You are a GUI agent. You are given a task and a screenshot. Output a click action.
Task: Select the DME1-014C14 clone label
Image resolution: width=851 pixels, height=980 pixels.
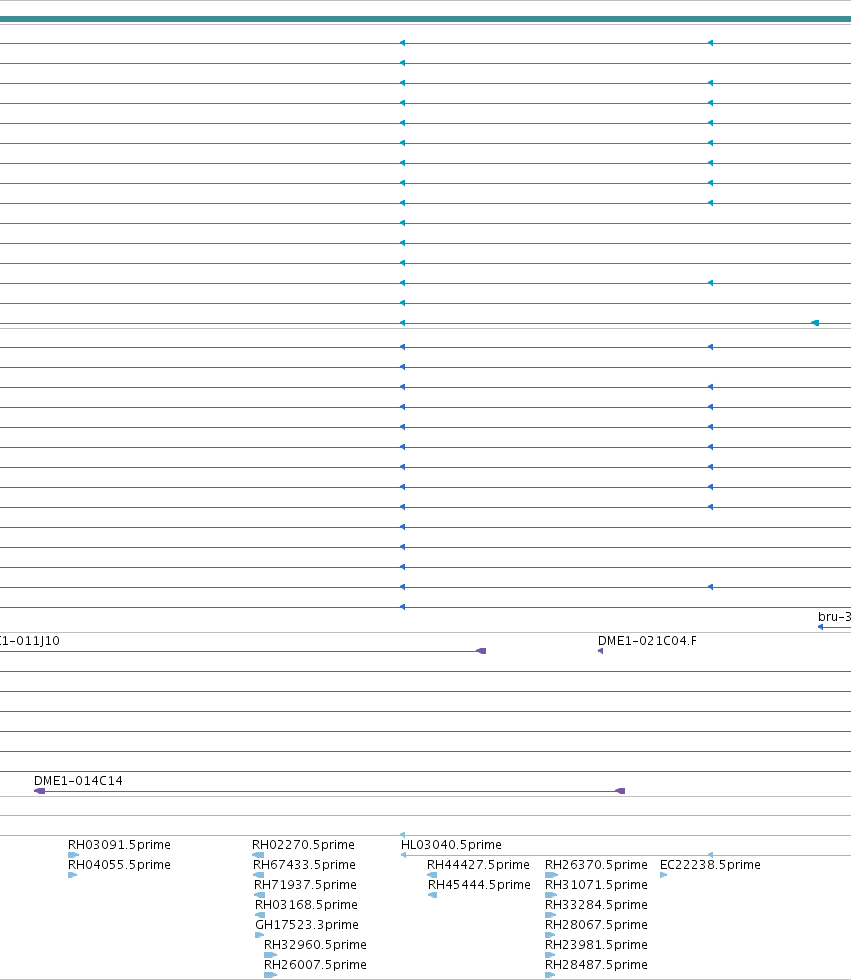click(78, 781)
